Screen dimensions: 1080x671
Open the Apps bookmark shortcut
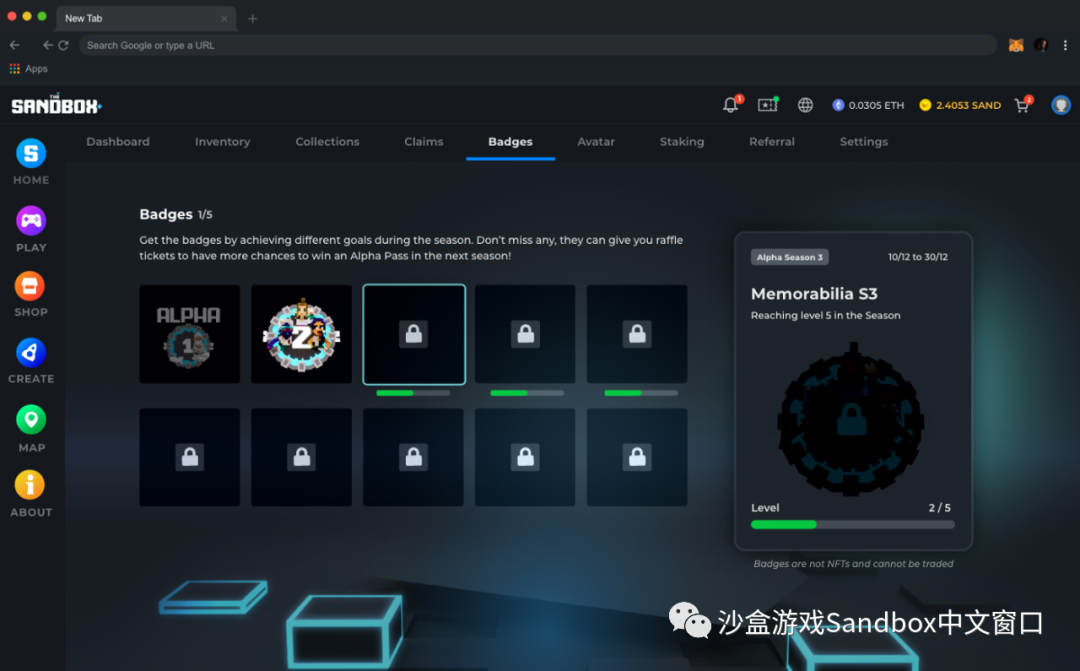pos(28,69)
